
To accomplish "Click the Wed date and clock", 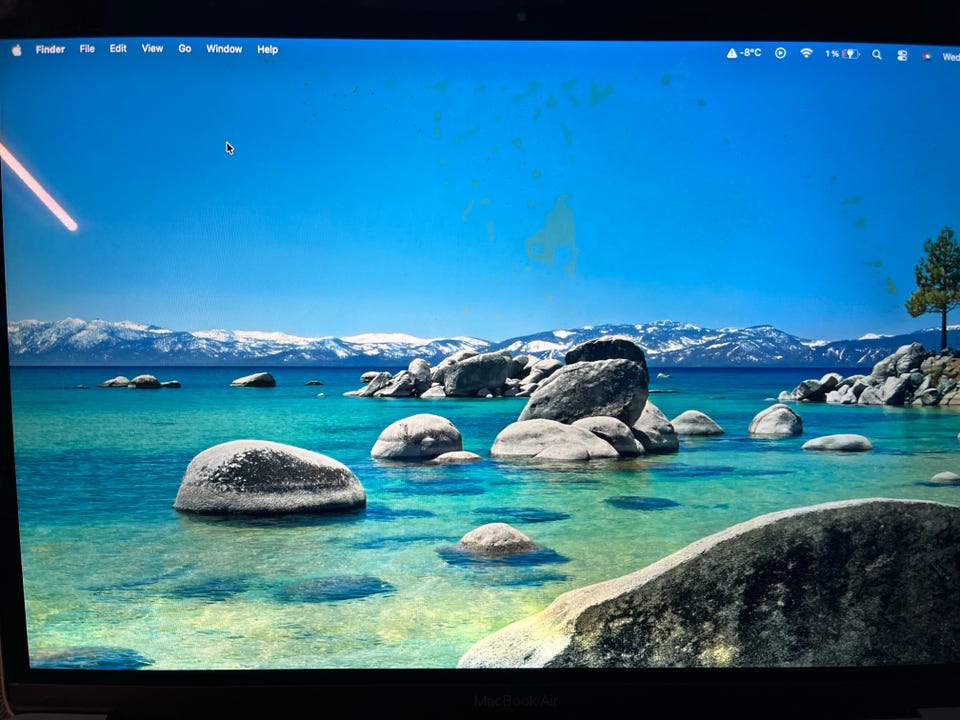I will (x=951, y=57).
